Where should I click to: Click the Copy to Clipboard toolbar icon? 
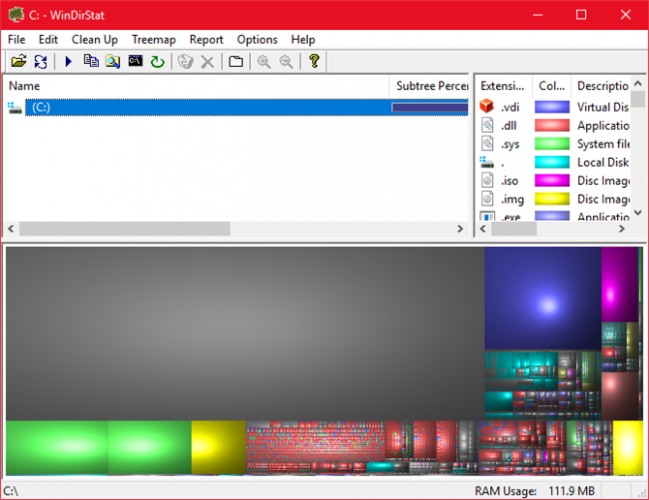click(91, 61)
